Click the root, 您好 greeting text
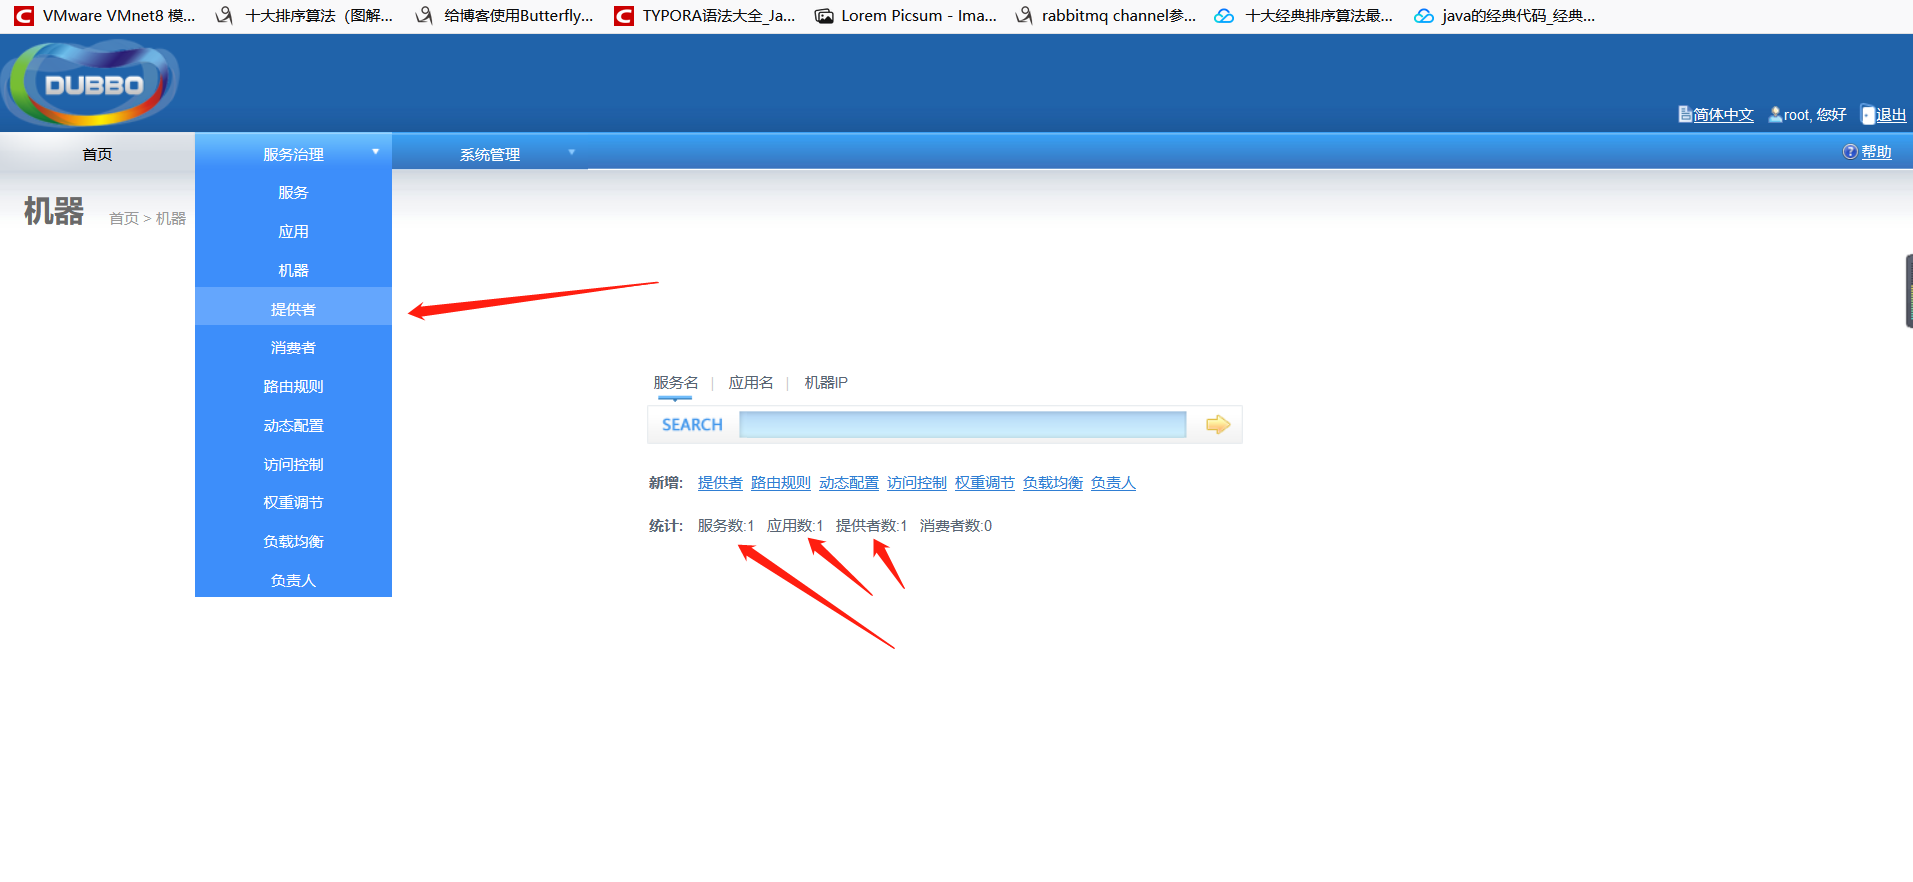This screenshot has height=882, width=1913. click(x=1815, y=115)
